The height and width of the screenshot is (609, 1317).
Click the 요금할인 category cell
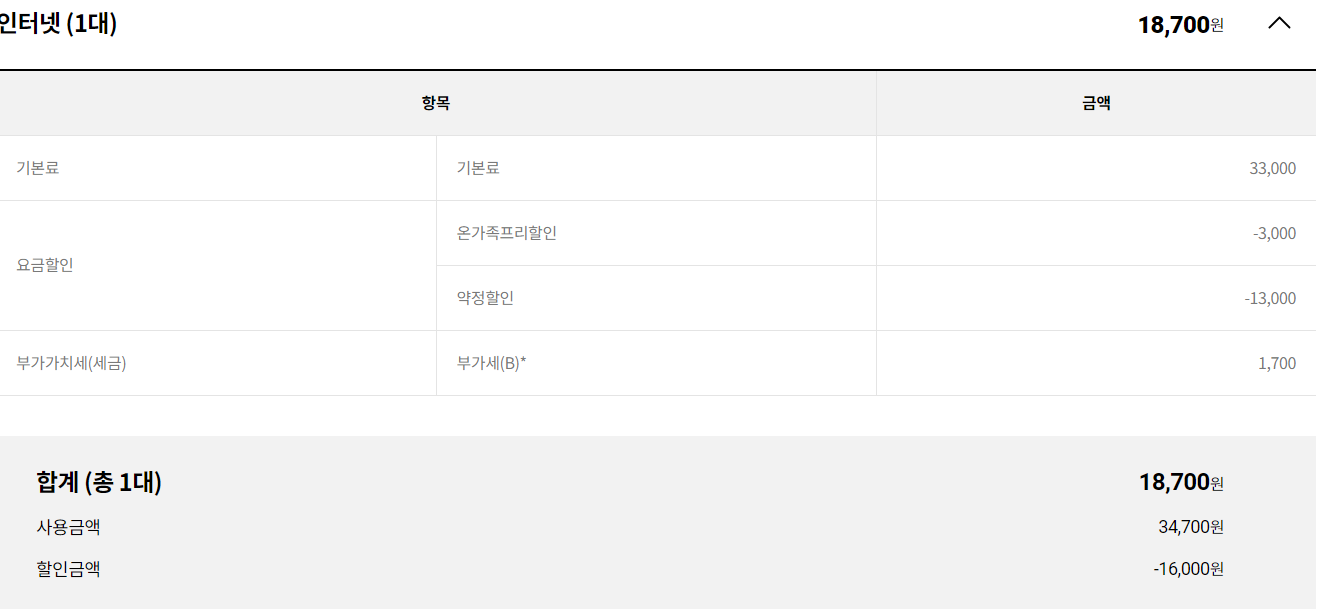click(x=45, y=265)
